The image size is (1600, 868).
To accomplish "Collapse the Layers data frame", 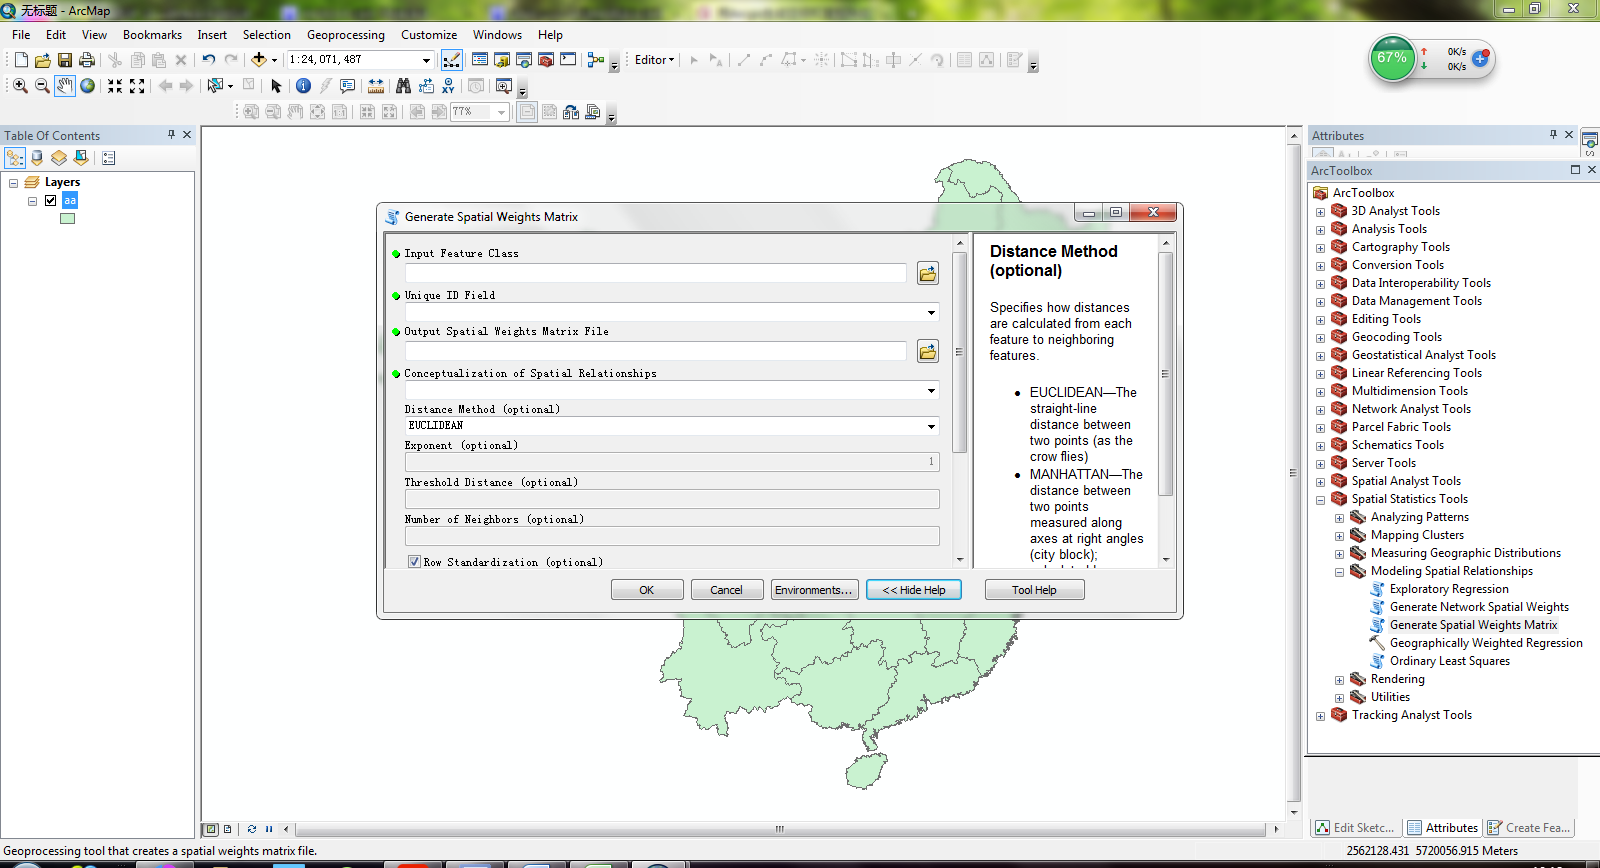I will (x=13, y=183).
